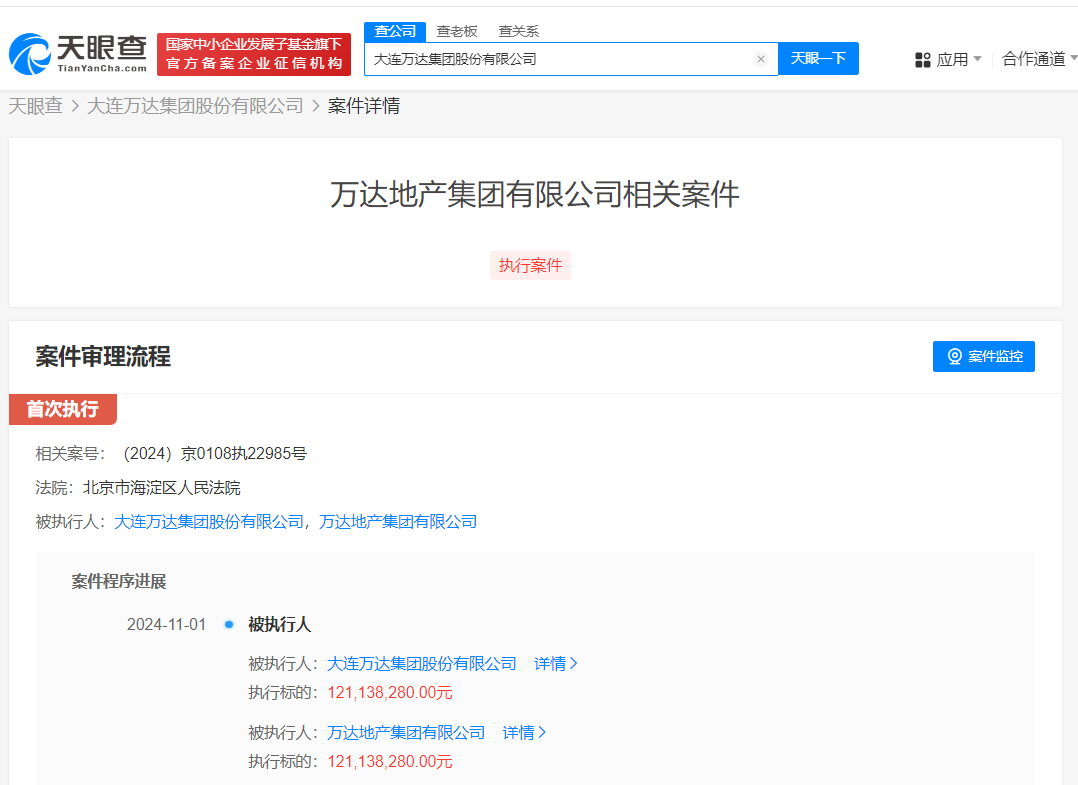Click the 执行案件 tag

(x=530, y=266)
